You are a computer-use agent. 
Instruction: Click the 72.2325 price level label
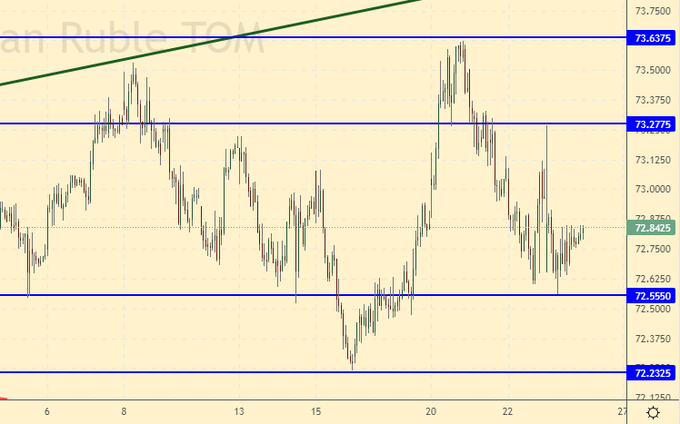[653, 373]
